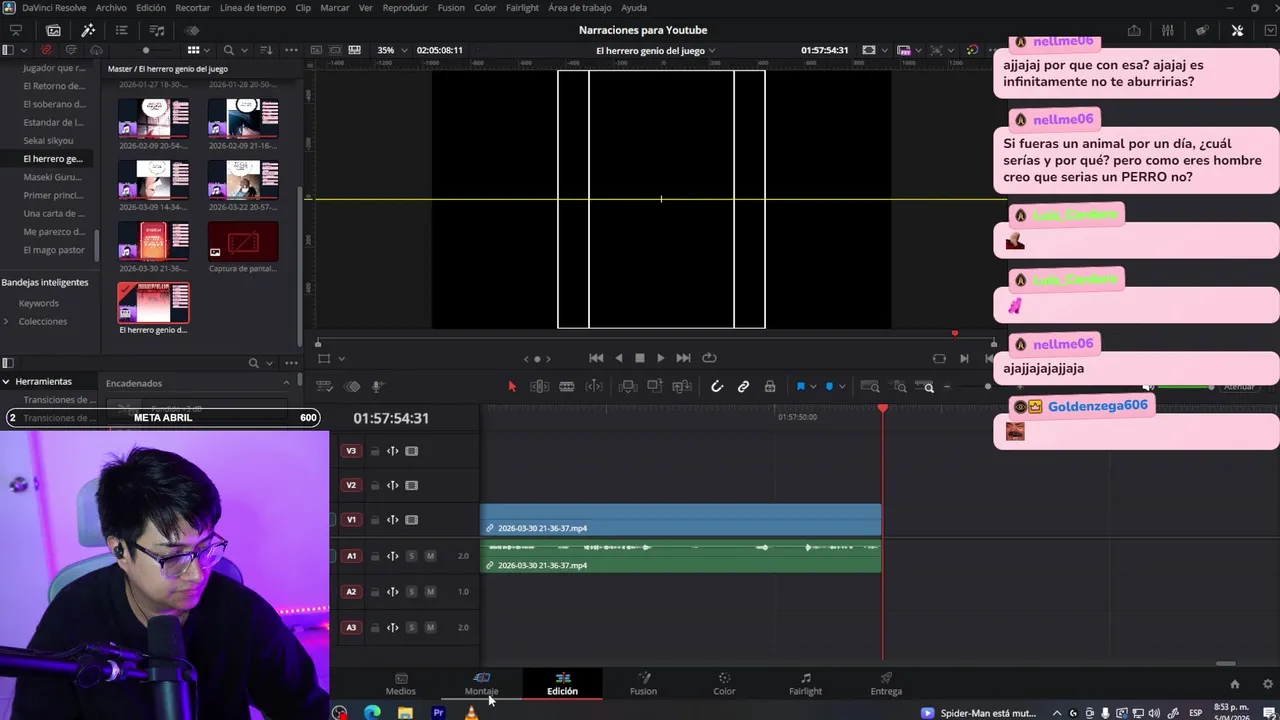Click the Replace Clip toolbar icon
This screenshot has width=1280, height=720.
point(682,387)
